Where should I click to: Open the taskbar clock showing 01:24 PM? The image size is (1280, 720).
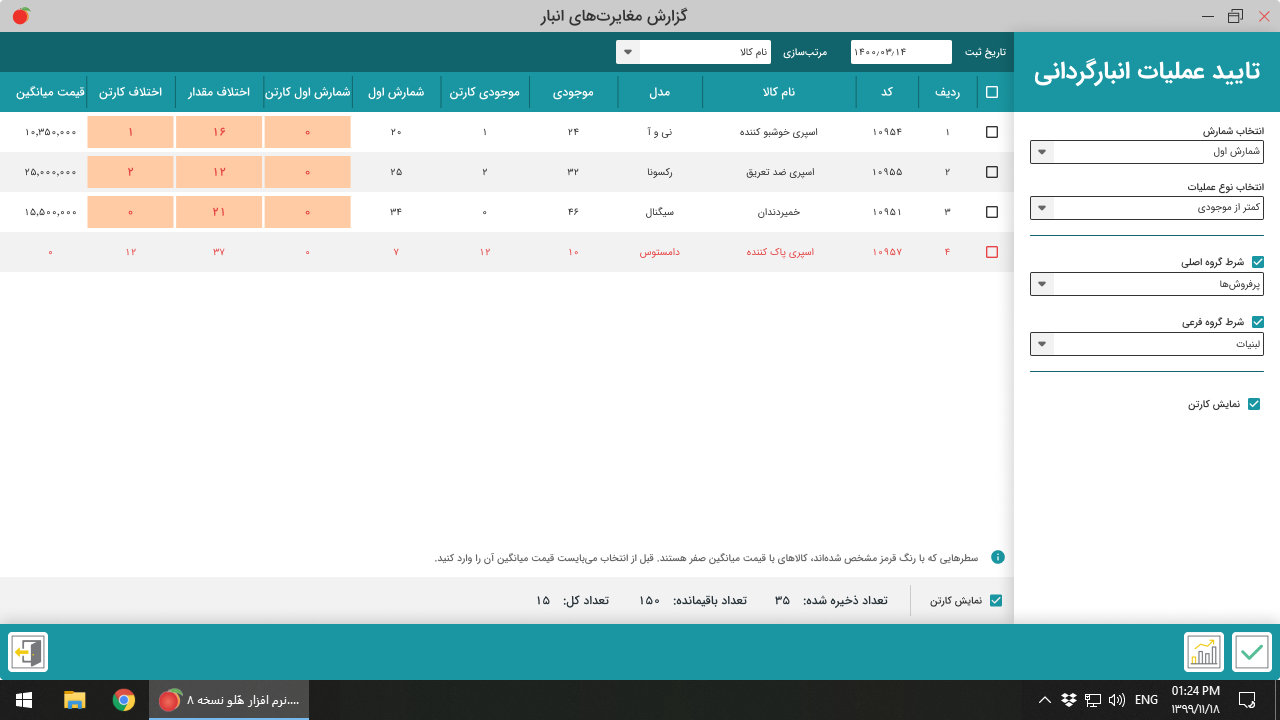click(1196, 700)
